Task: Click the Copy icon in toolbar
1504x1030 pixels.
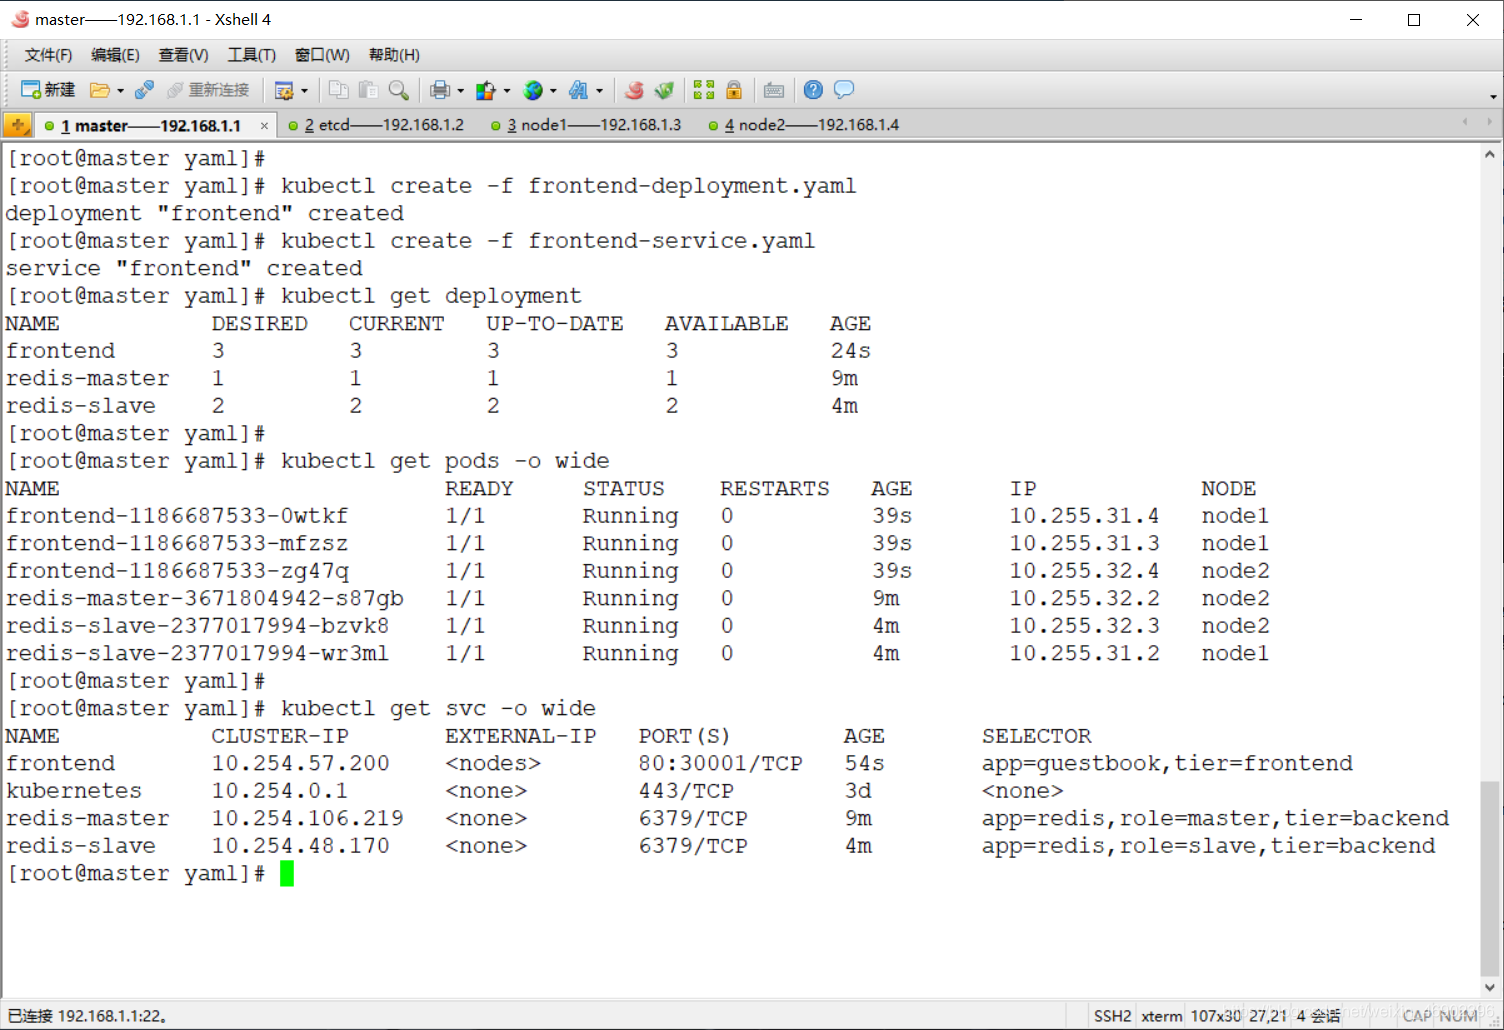Action: click(339, 90)
